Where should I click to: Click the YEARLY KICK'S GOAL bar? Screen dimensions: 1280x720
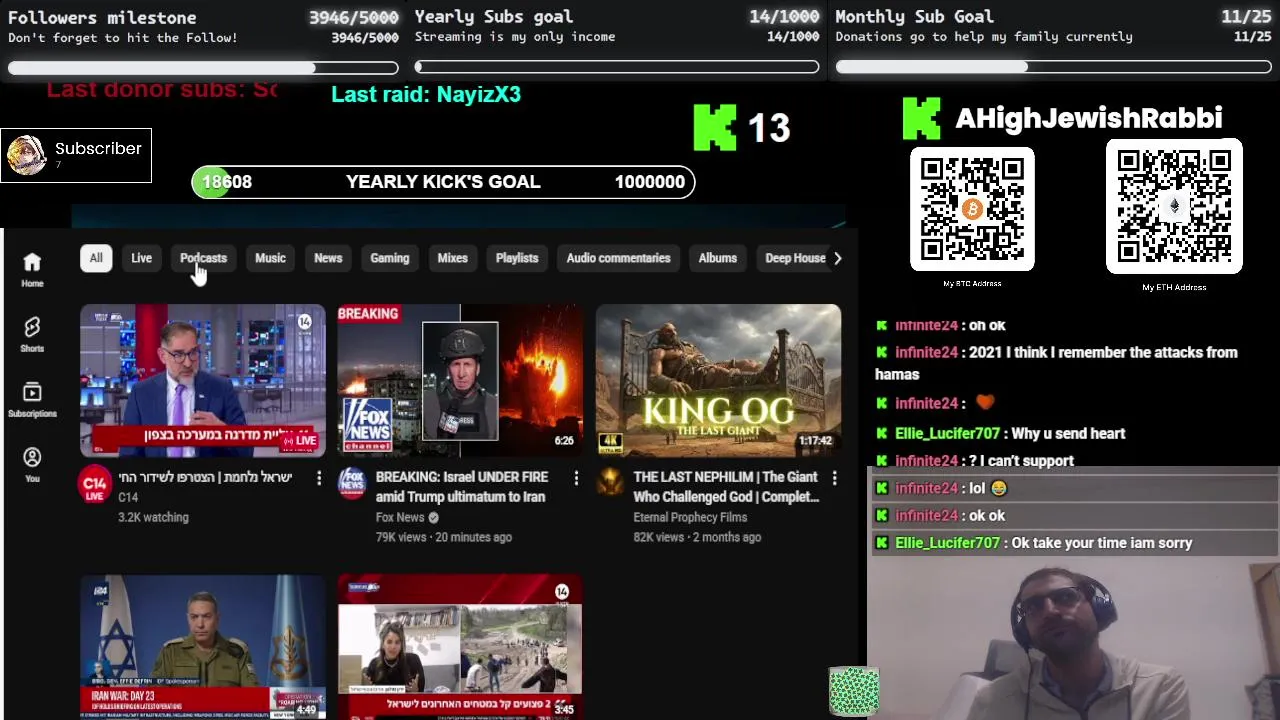point(443,182)
